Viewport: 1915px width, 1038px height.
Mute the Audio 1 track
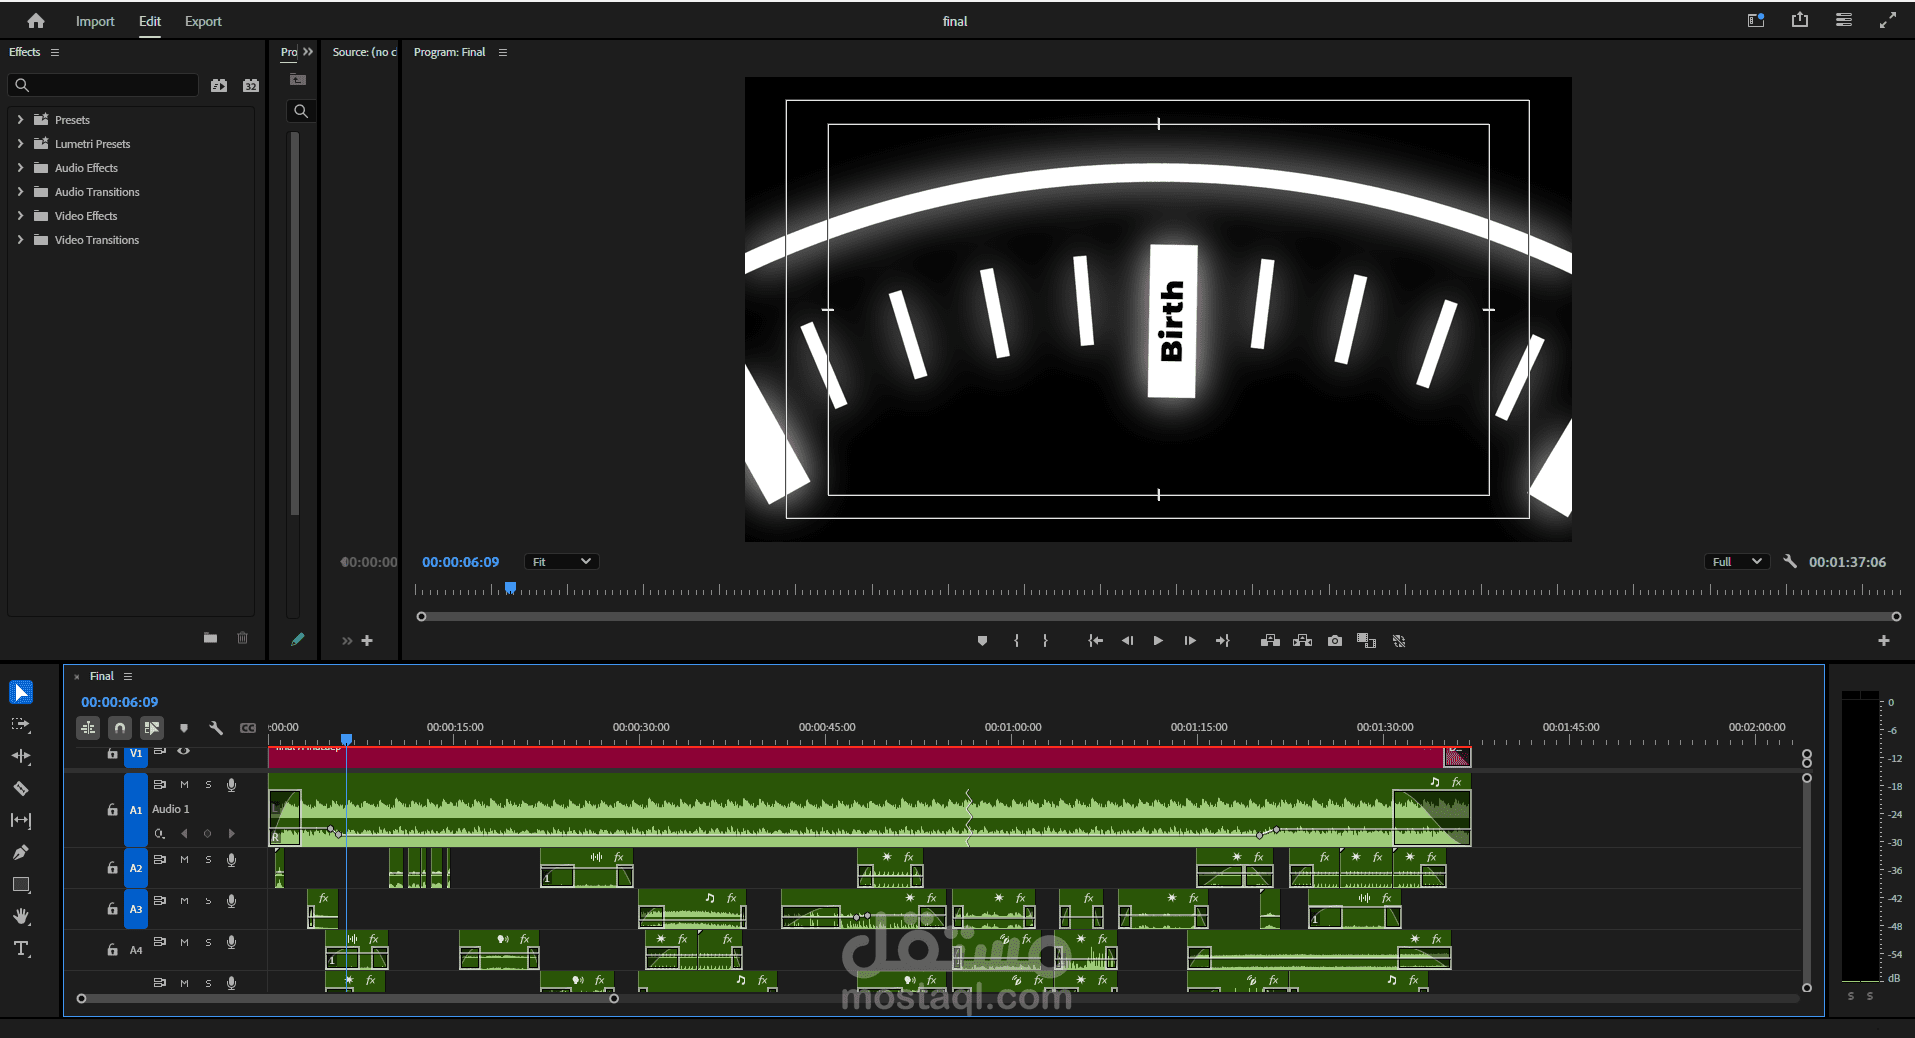(x=183, y=785)
